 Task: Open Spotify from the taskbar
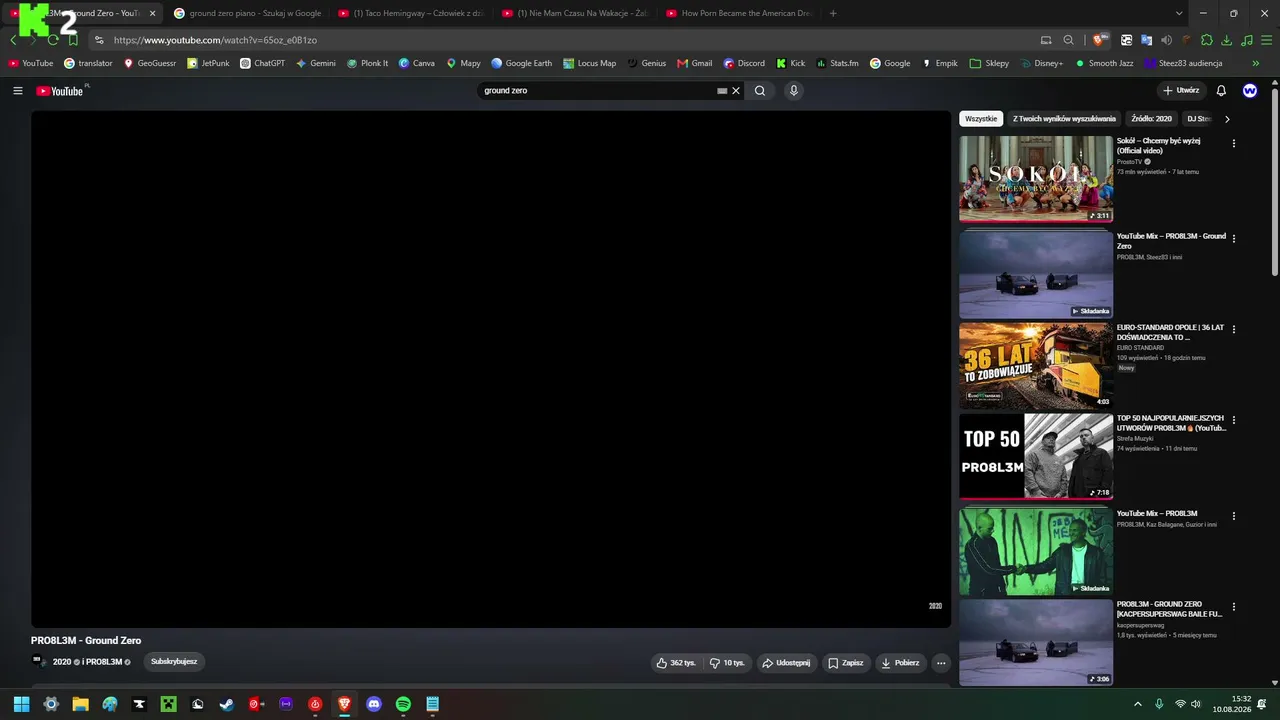click(403, 704)
